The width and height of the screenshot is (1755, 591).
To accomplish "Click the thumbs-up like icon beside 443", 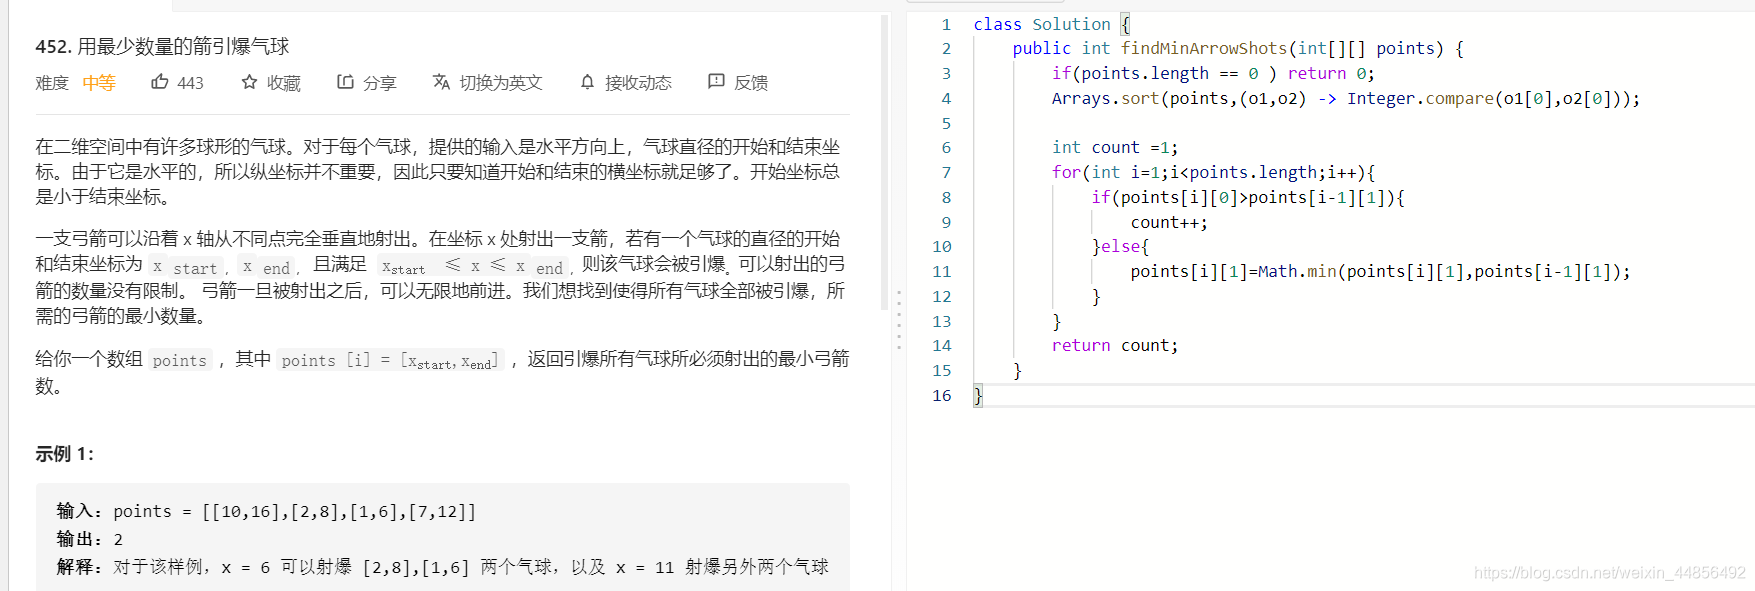I will coord(160,82).
